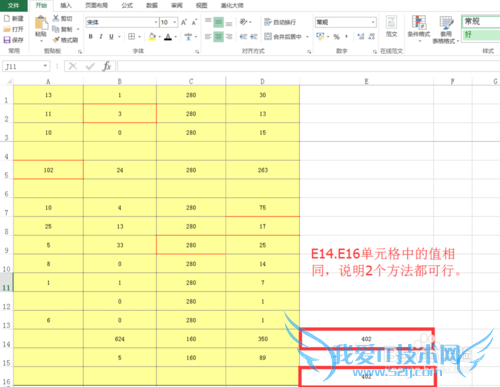This screenshot has height=387, width=500.
Task: Click the 剪切 (Cut) scissors icon
Action: [x=56, y=18]
